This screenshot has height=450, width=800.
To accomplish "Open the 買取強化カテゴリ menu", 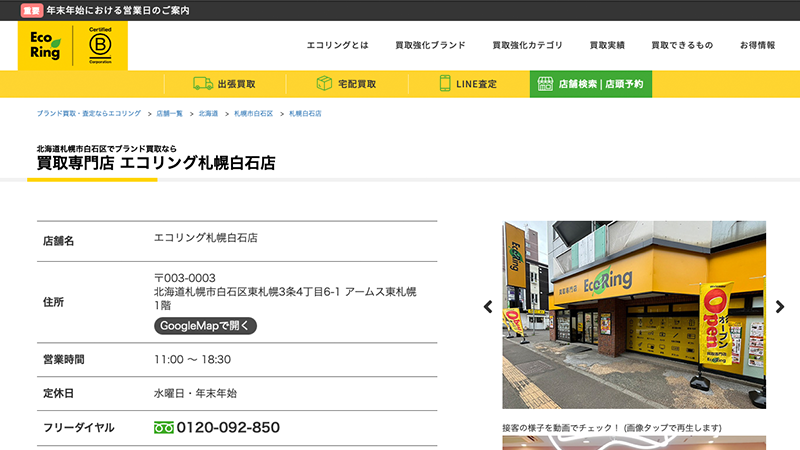I will click(527, 45).
